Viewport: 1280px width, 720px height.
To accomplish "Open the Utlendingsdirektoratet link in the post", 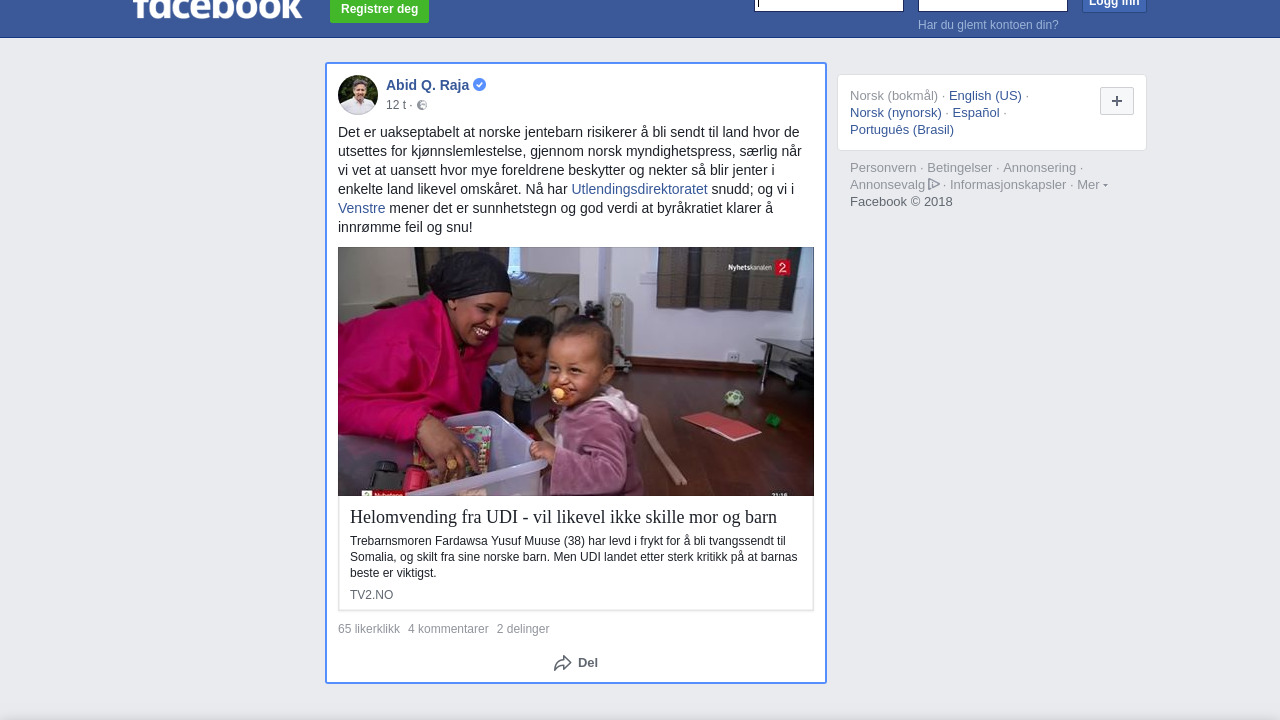I will [x=639, y=189].
